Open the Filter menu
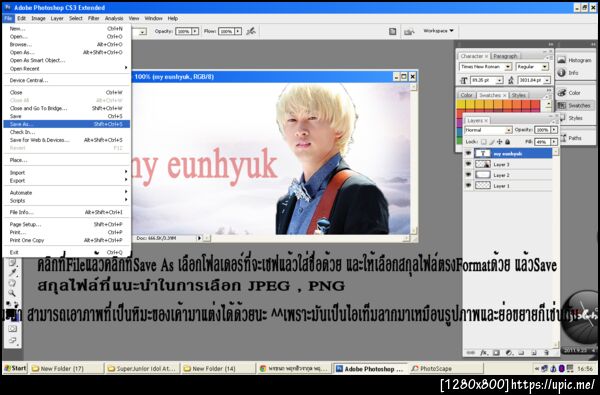 click(93, 18)
